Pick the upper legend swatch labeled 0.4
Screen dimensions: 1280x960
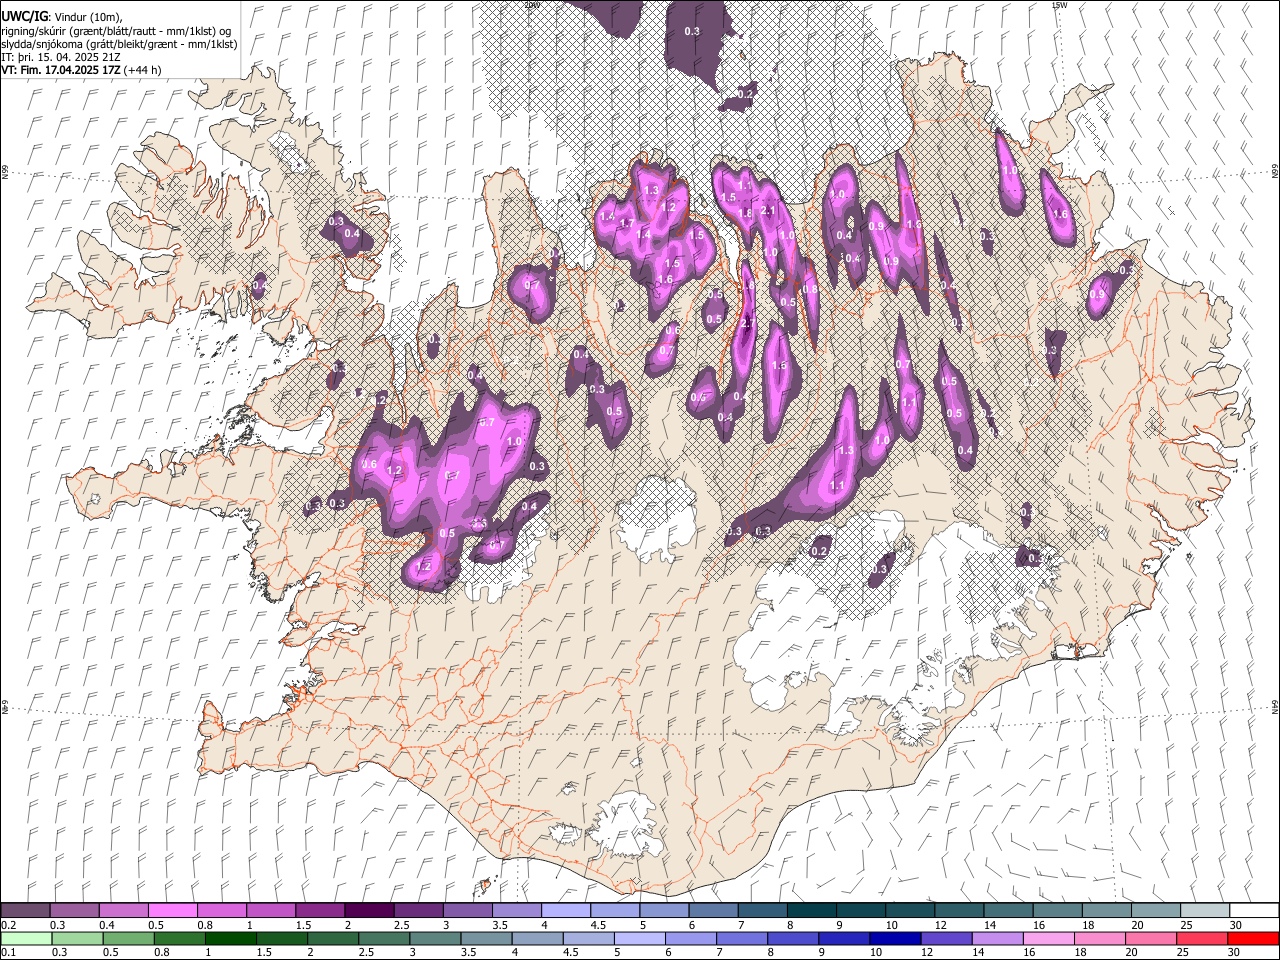(123, 910)
